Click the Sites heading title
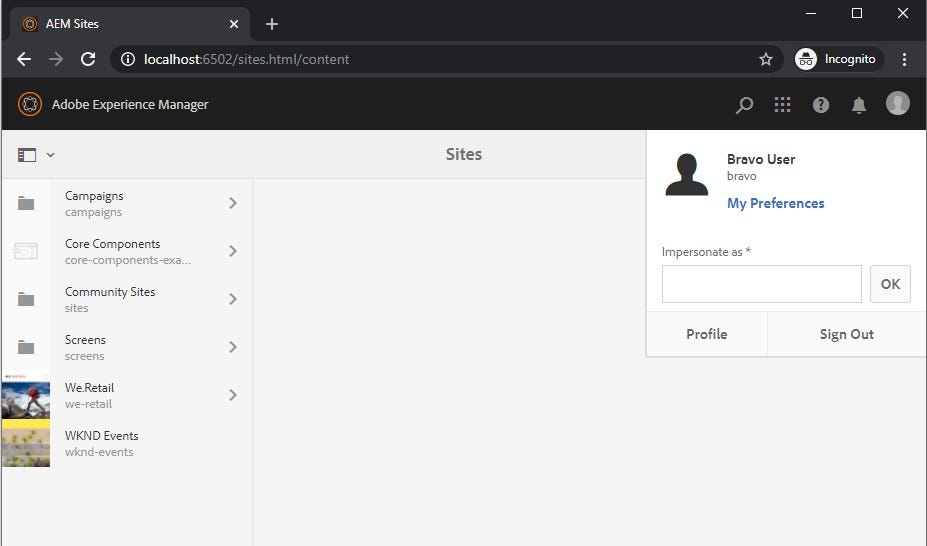Screen dimensions: 927x546 (464, 154)
